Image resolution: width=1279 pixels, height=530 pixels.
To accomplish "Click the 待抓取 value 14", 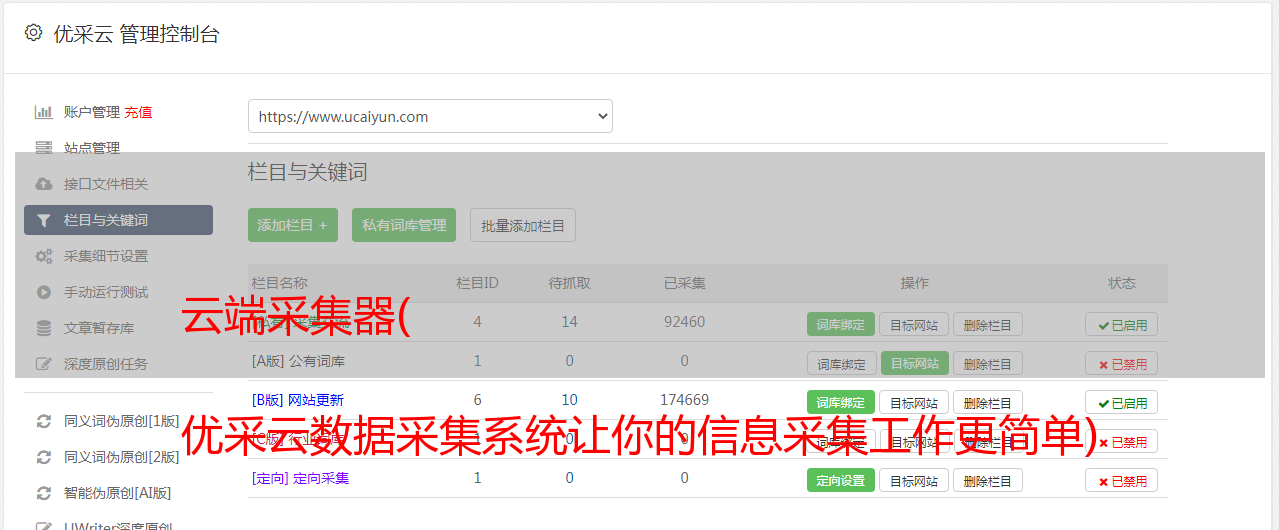I will pyautogui.click(x=569, y=322).
